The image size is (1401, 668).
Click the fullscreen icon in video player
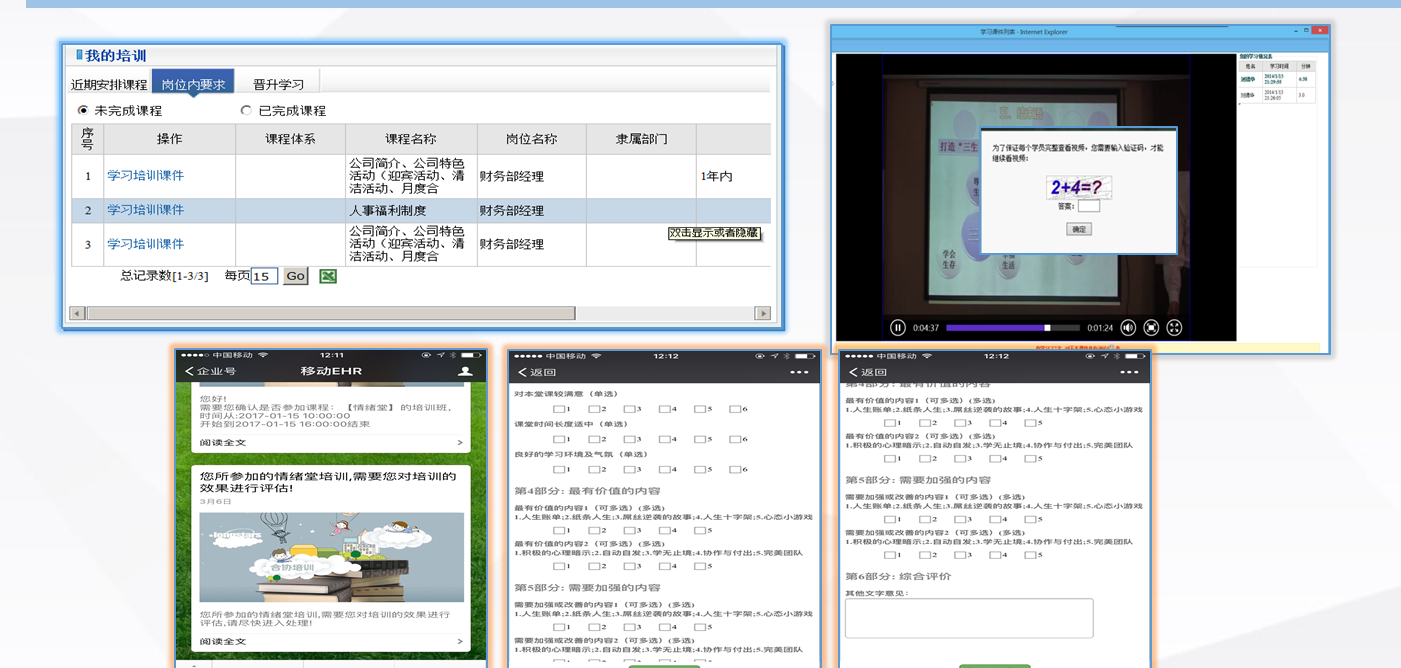point(1174,328)
